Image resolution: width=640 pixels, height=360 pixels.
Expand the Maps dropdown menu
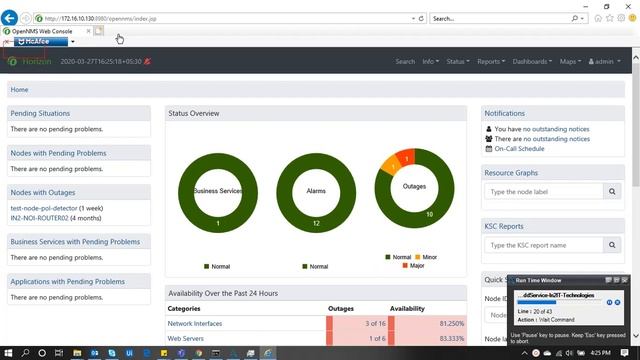tap(570, 61)
